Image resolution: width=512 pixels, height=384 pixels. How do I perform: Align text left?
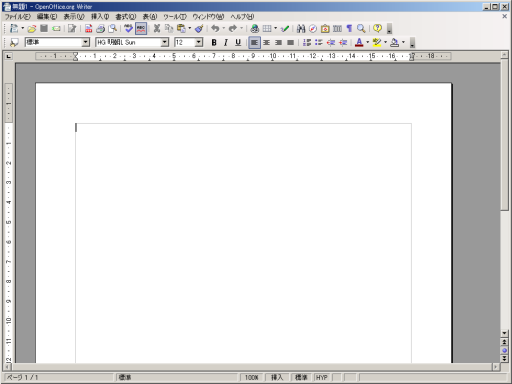click(x=254, y=42)
